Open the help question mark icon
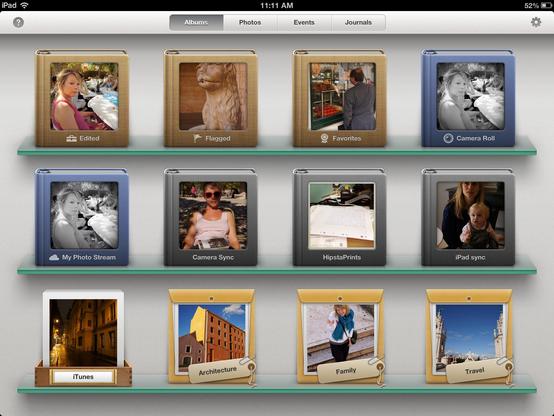Viewport: 554px width, 416px height. 18,23
